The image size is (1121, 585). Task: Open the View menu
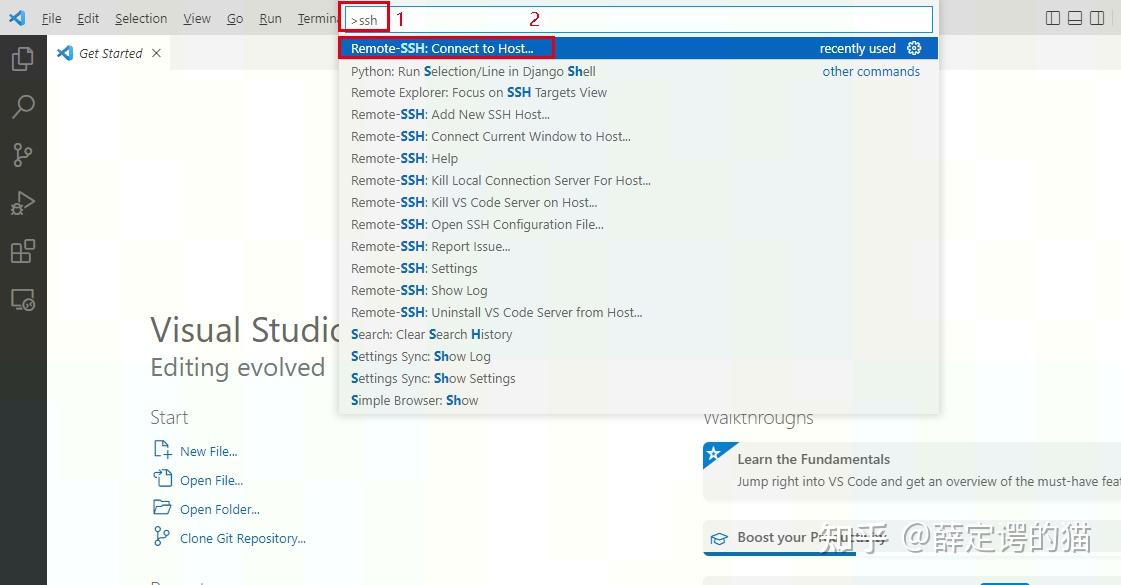click(197, 19)
